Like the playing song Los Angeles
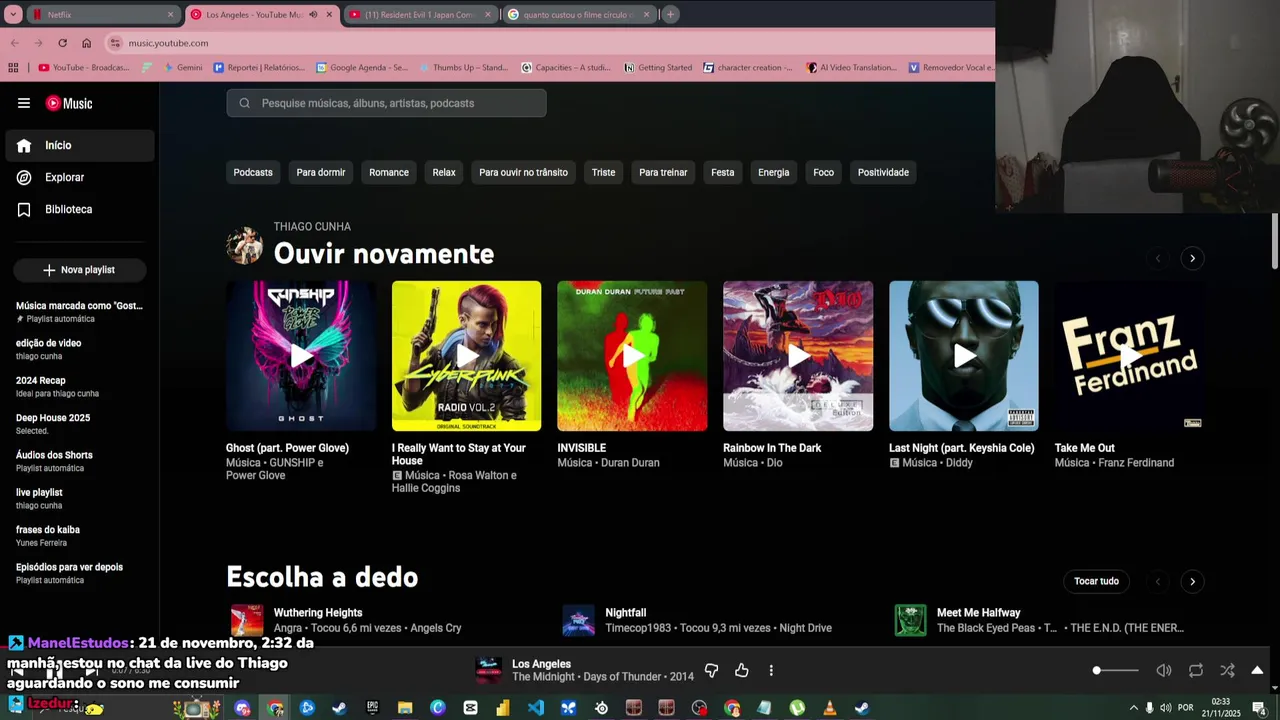The width and height of the screenshot is (1280, 720). [741, 670]
